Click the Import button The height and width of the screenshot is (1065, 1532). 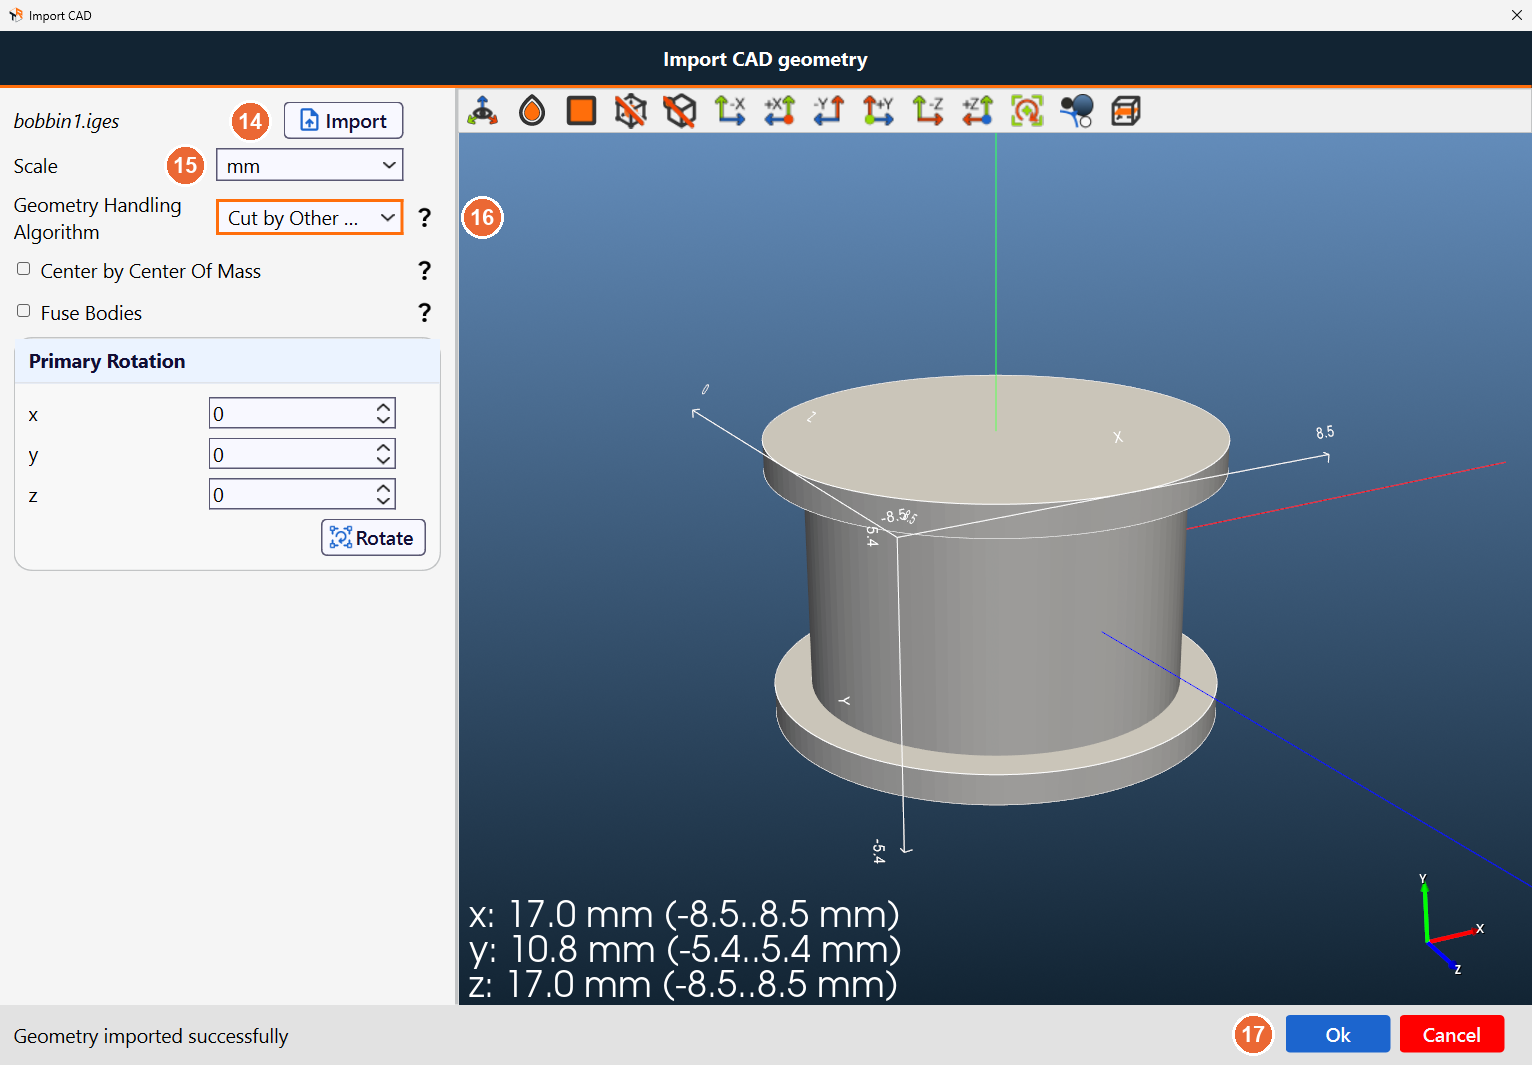[344, 121]
